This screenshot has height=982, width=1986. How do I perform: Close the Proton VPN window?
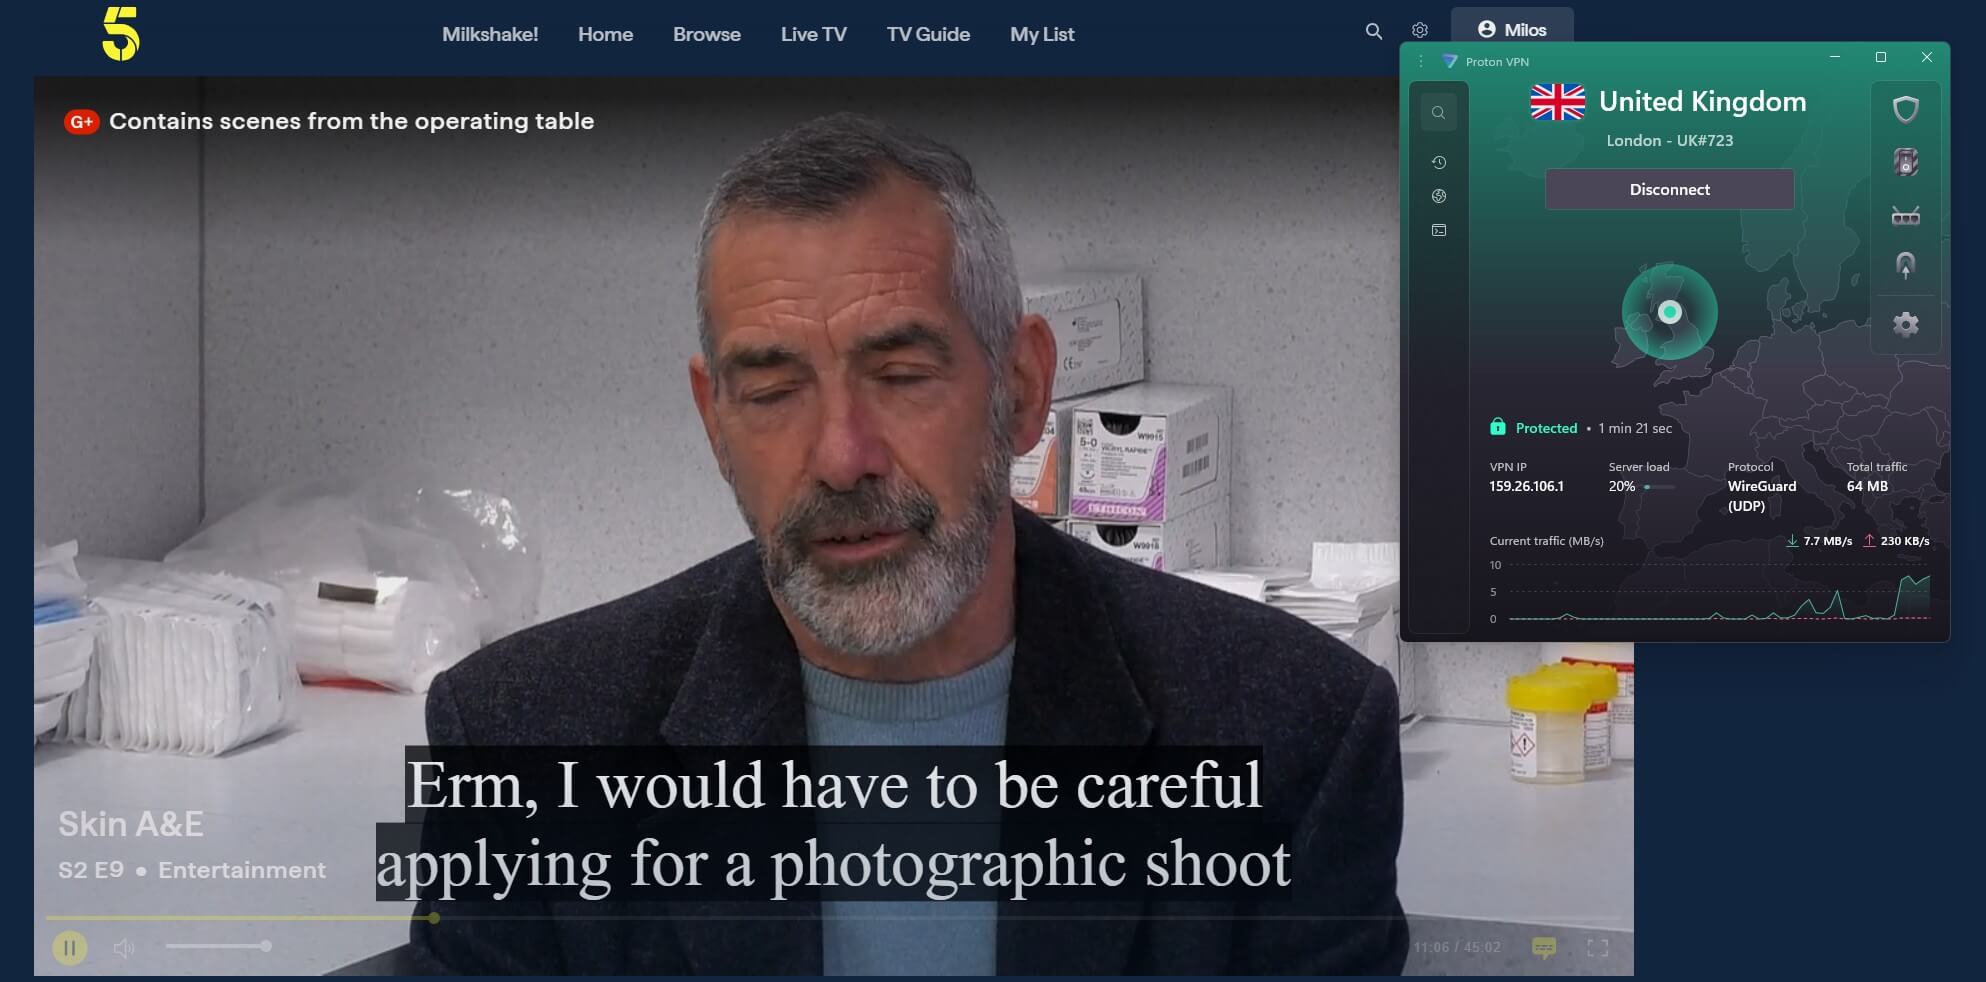point(1927,57)
